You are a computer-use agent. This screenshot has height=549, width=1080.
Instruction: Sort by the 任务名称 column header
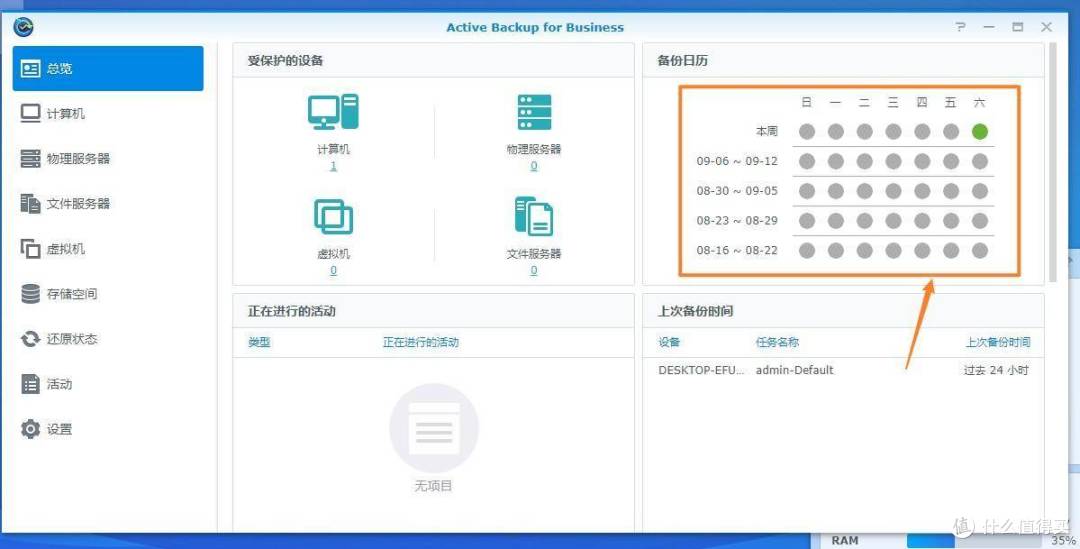(777, 342)
